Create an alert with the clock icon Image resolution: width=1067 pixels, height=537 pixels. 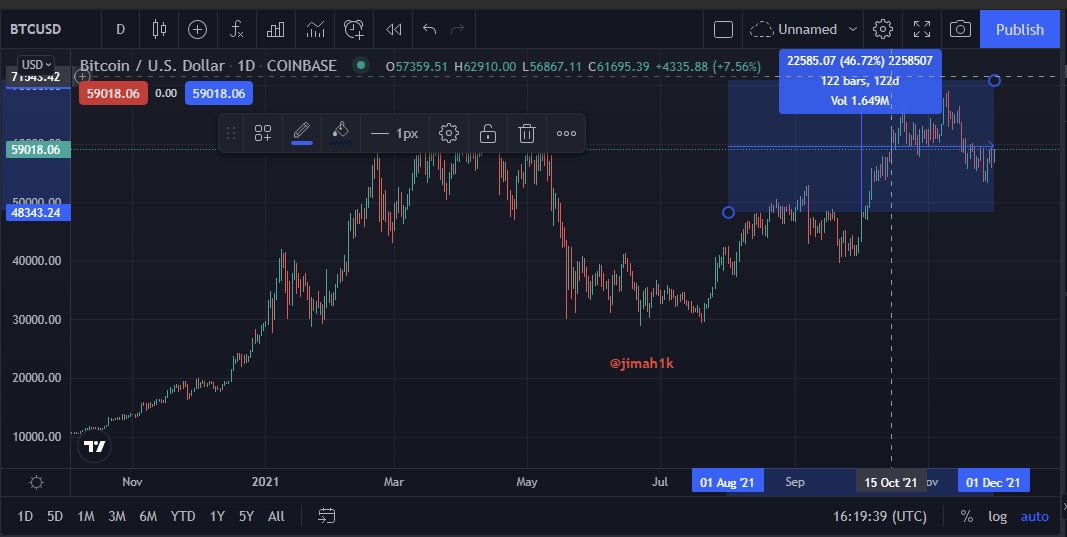tap(354, 29)
